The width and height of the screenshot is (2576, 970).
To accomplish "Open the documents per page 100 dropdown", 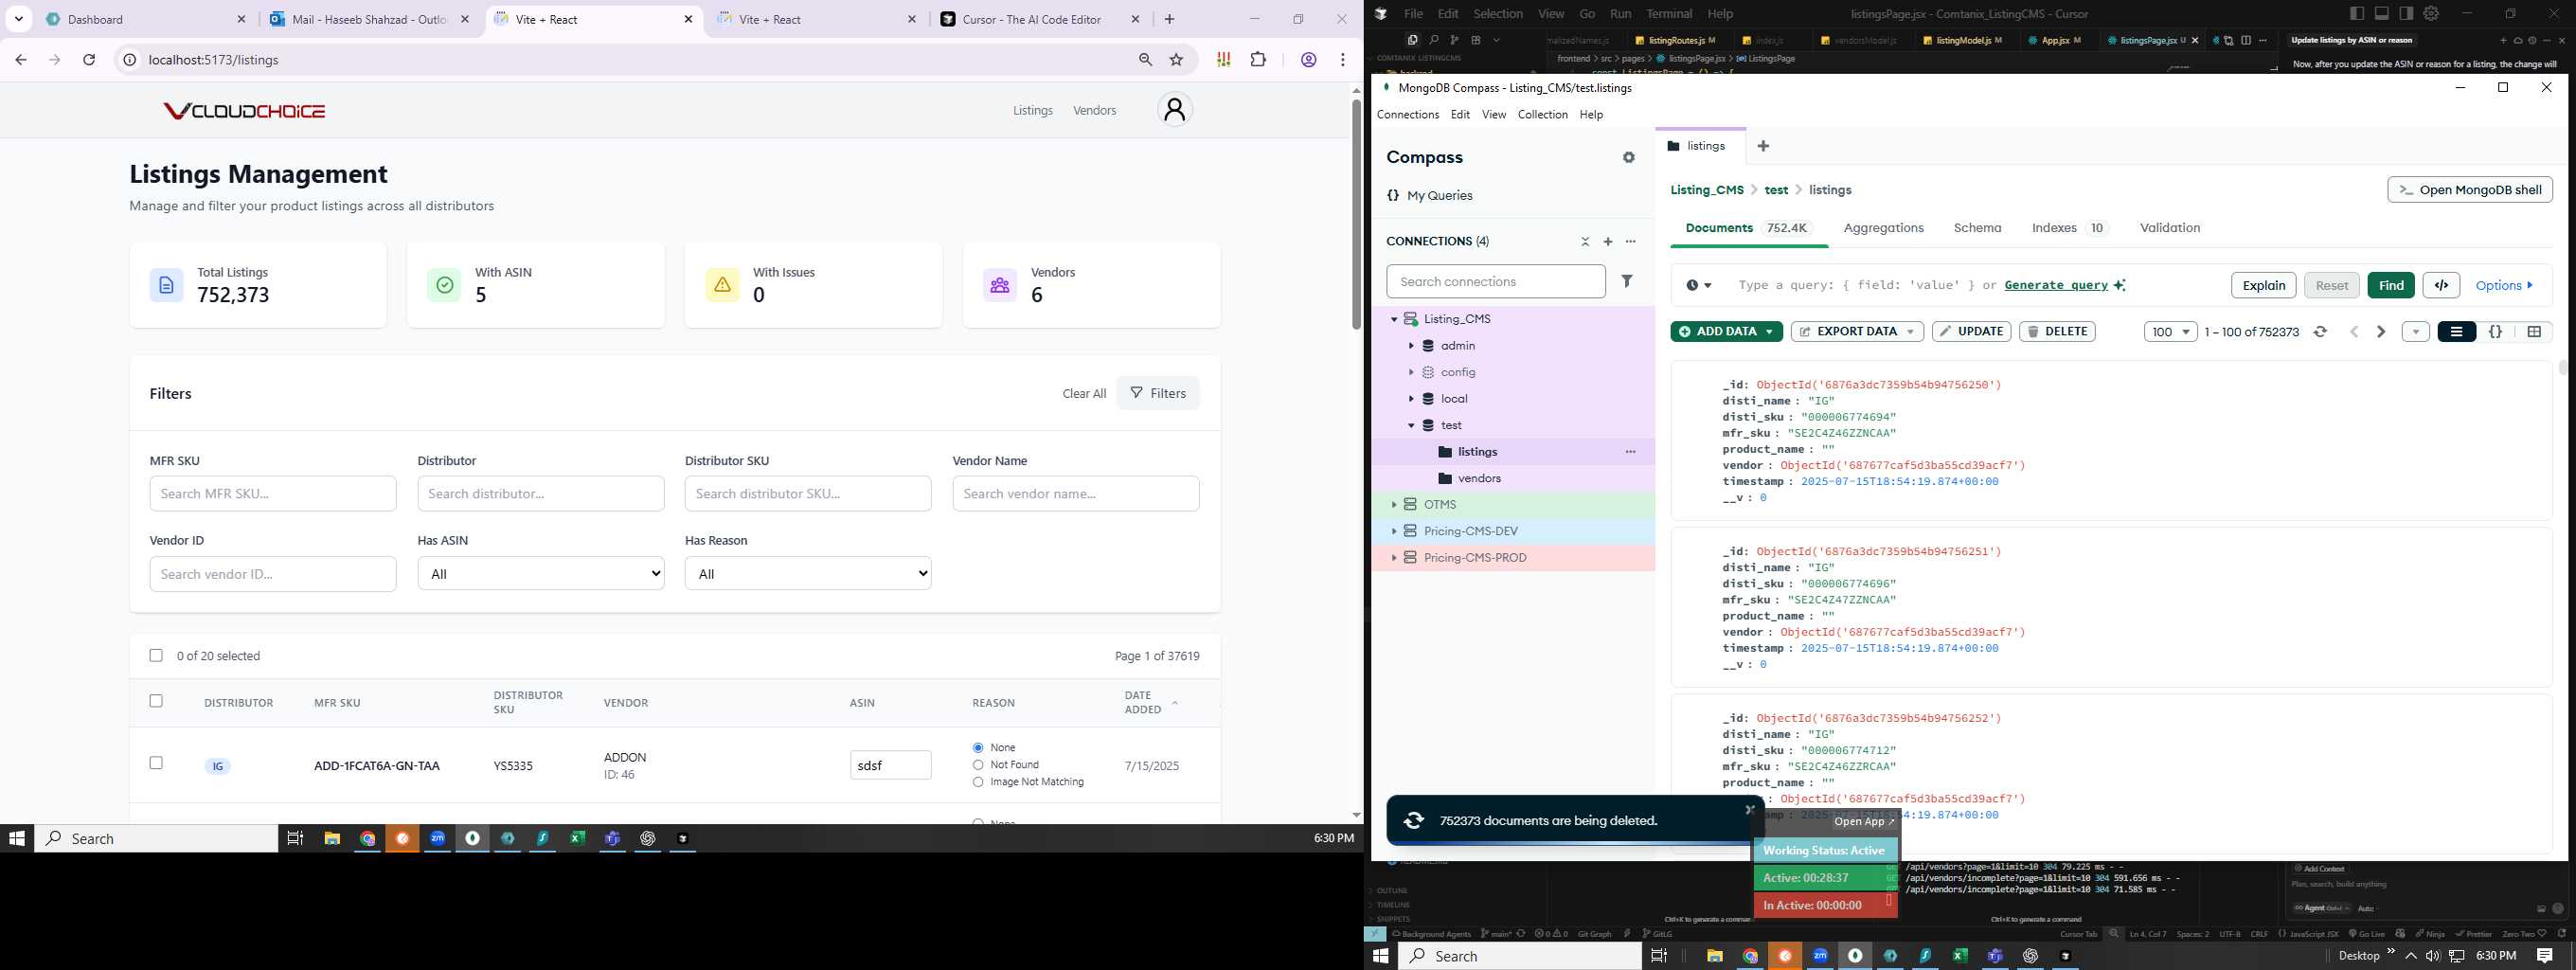I will coord(2170,332).
